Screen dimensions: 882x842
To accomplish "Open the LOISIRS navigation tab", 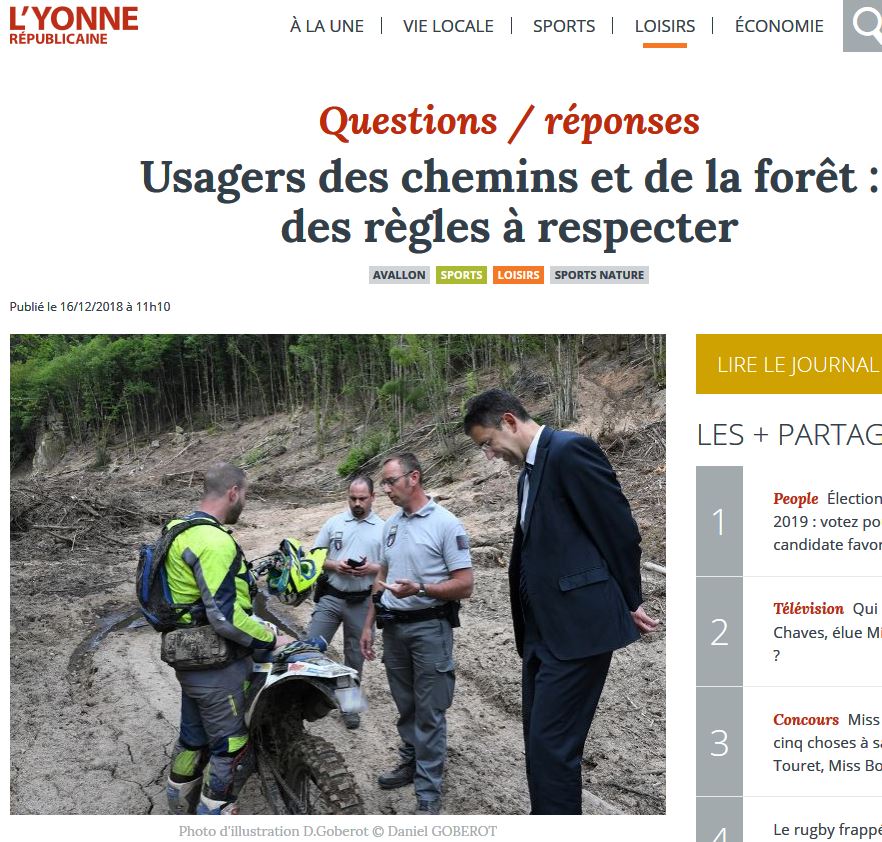I will coord(665,26).
